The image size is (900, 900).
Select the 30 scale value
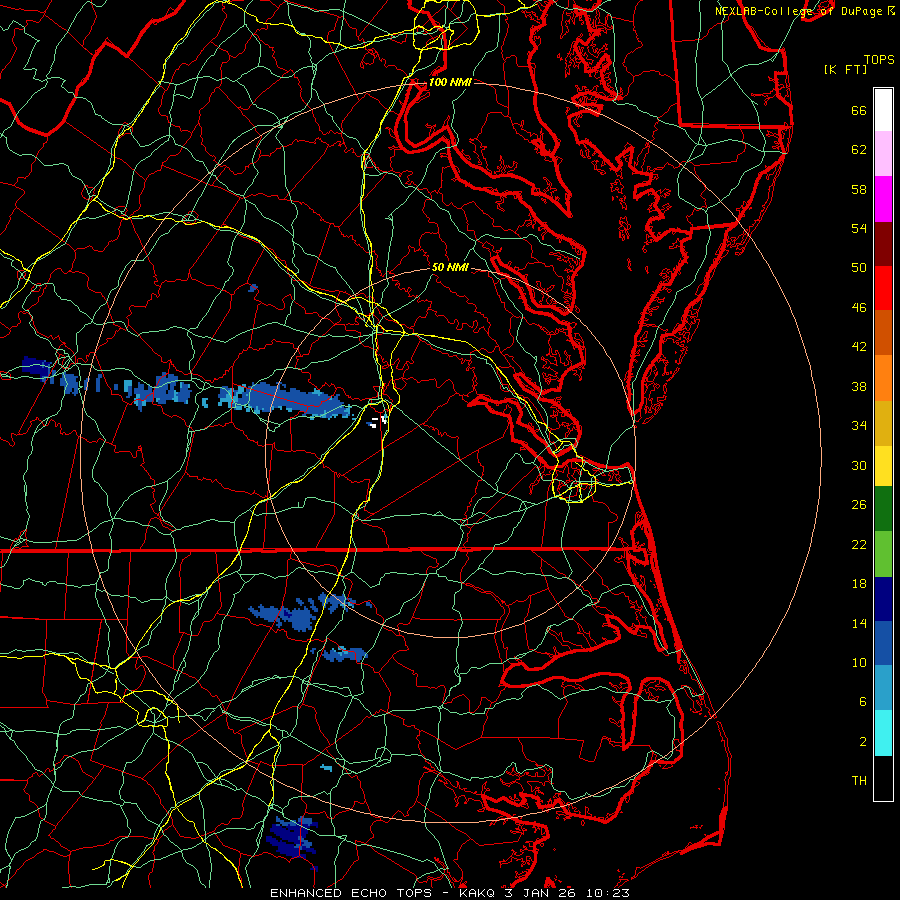tap(859, 465)
